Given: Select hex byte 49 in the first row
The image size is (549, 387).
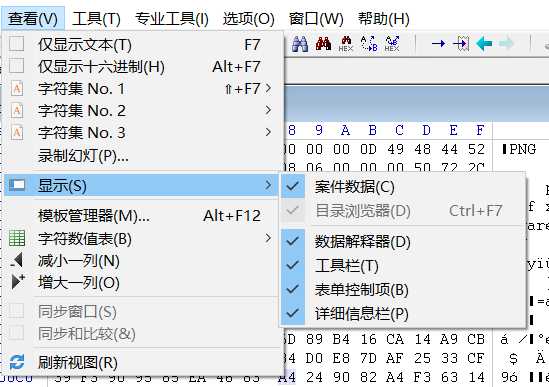Looking at the screenshot, I should click(x=395, y=149).
